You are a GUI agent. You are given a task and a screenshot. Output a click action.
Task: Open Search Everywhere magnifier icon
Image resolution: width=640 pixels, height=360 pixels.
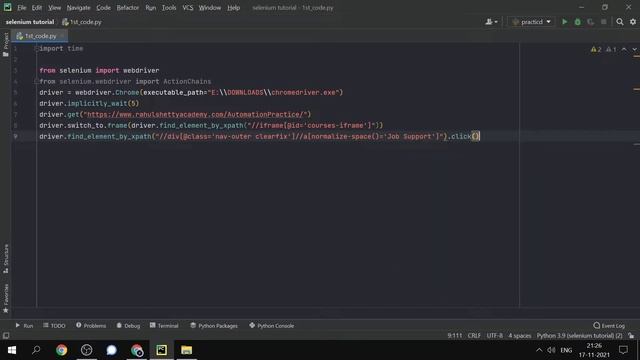pyautogui.click(x=620, y=22)
